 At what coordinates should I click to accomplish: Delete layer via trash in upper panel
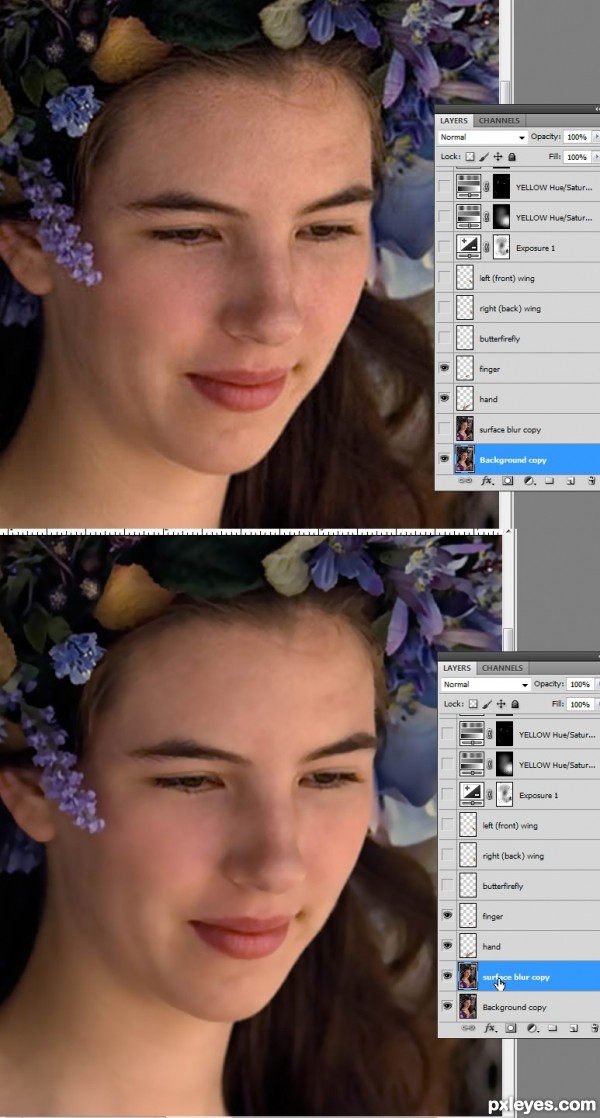[x=591, y=481]
